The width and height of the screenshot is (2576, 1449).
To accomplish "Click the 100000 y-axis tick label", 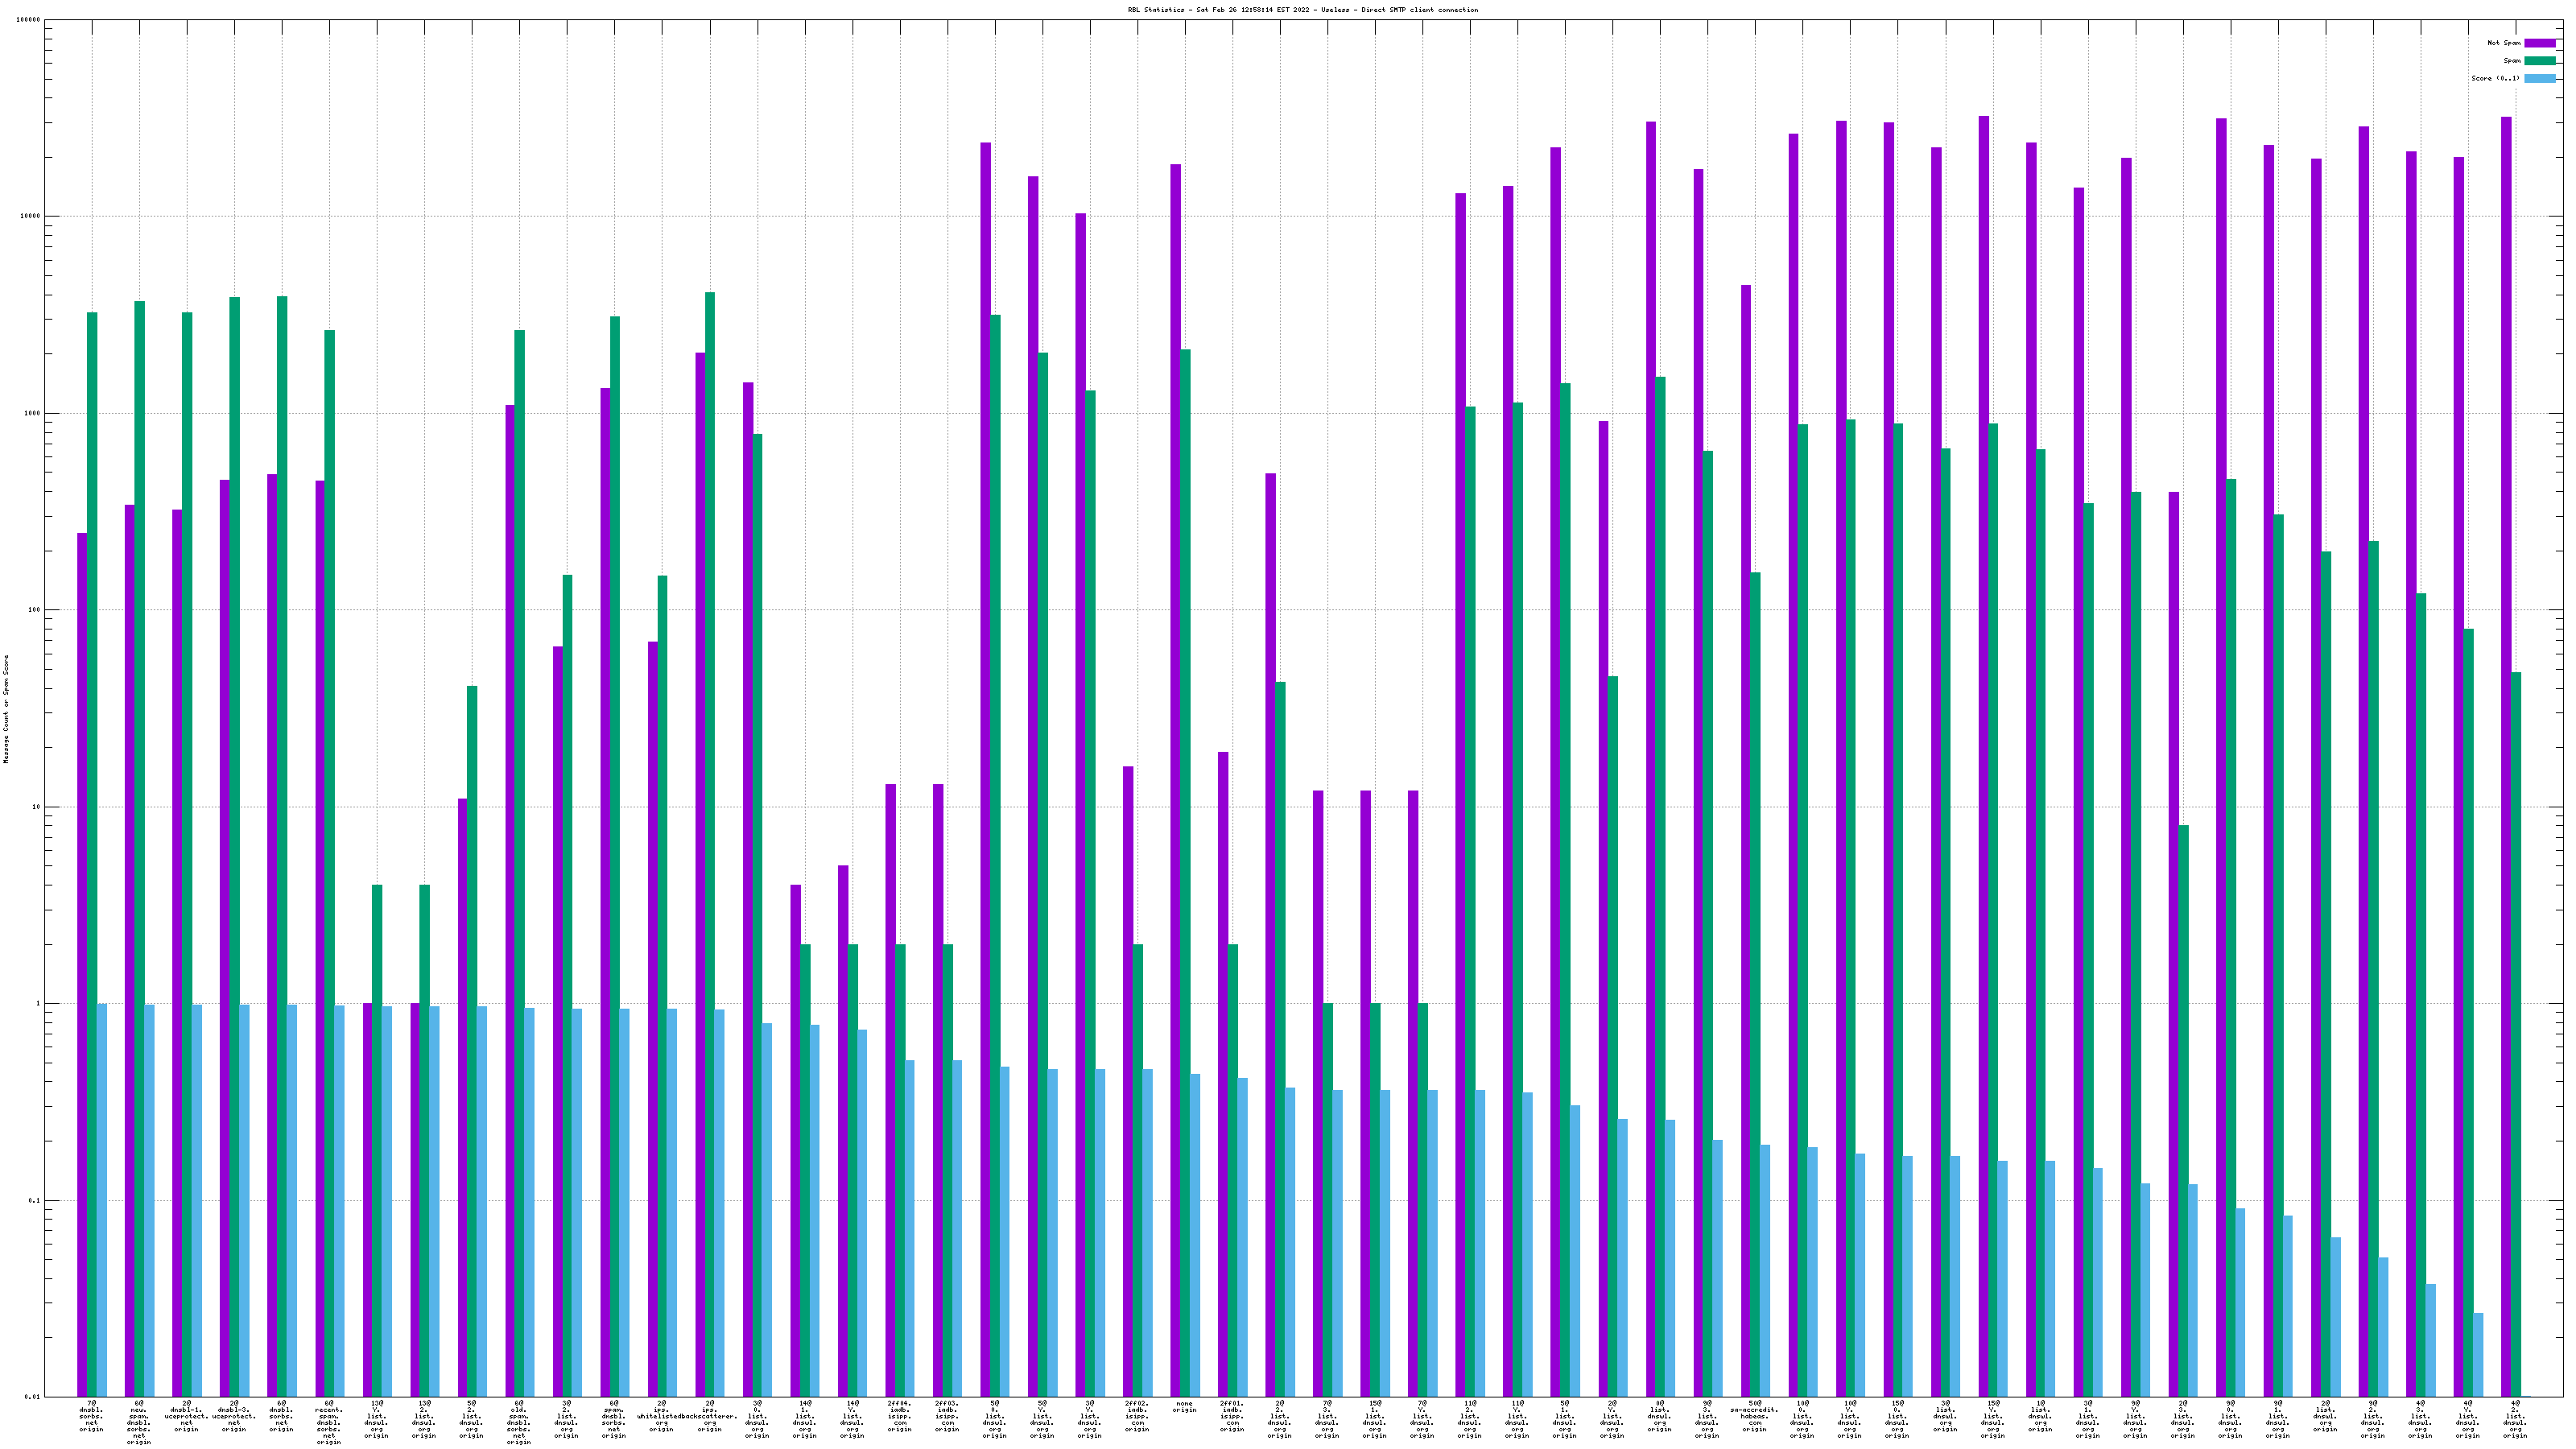I will tap(29, 20).
